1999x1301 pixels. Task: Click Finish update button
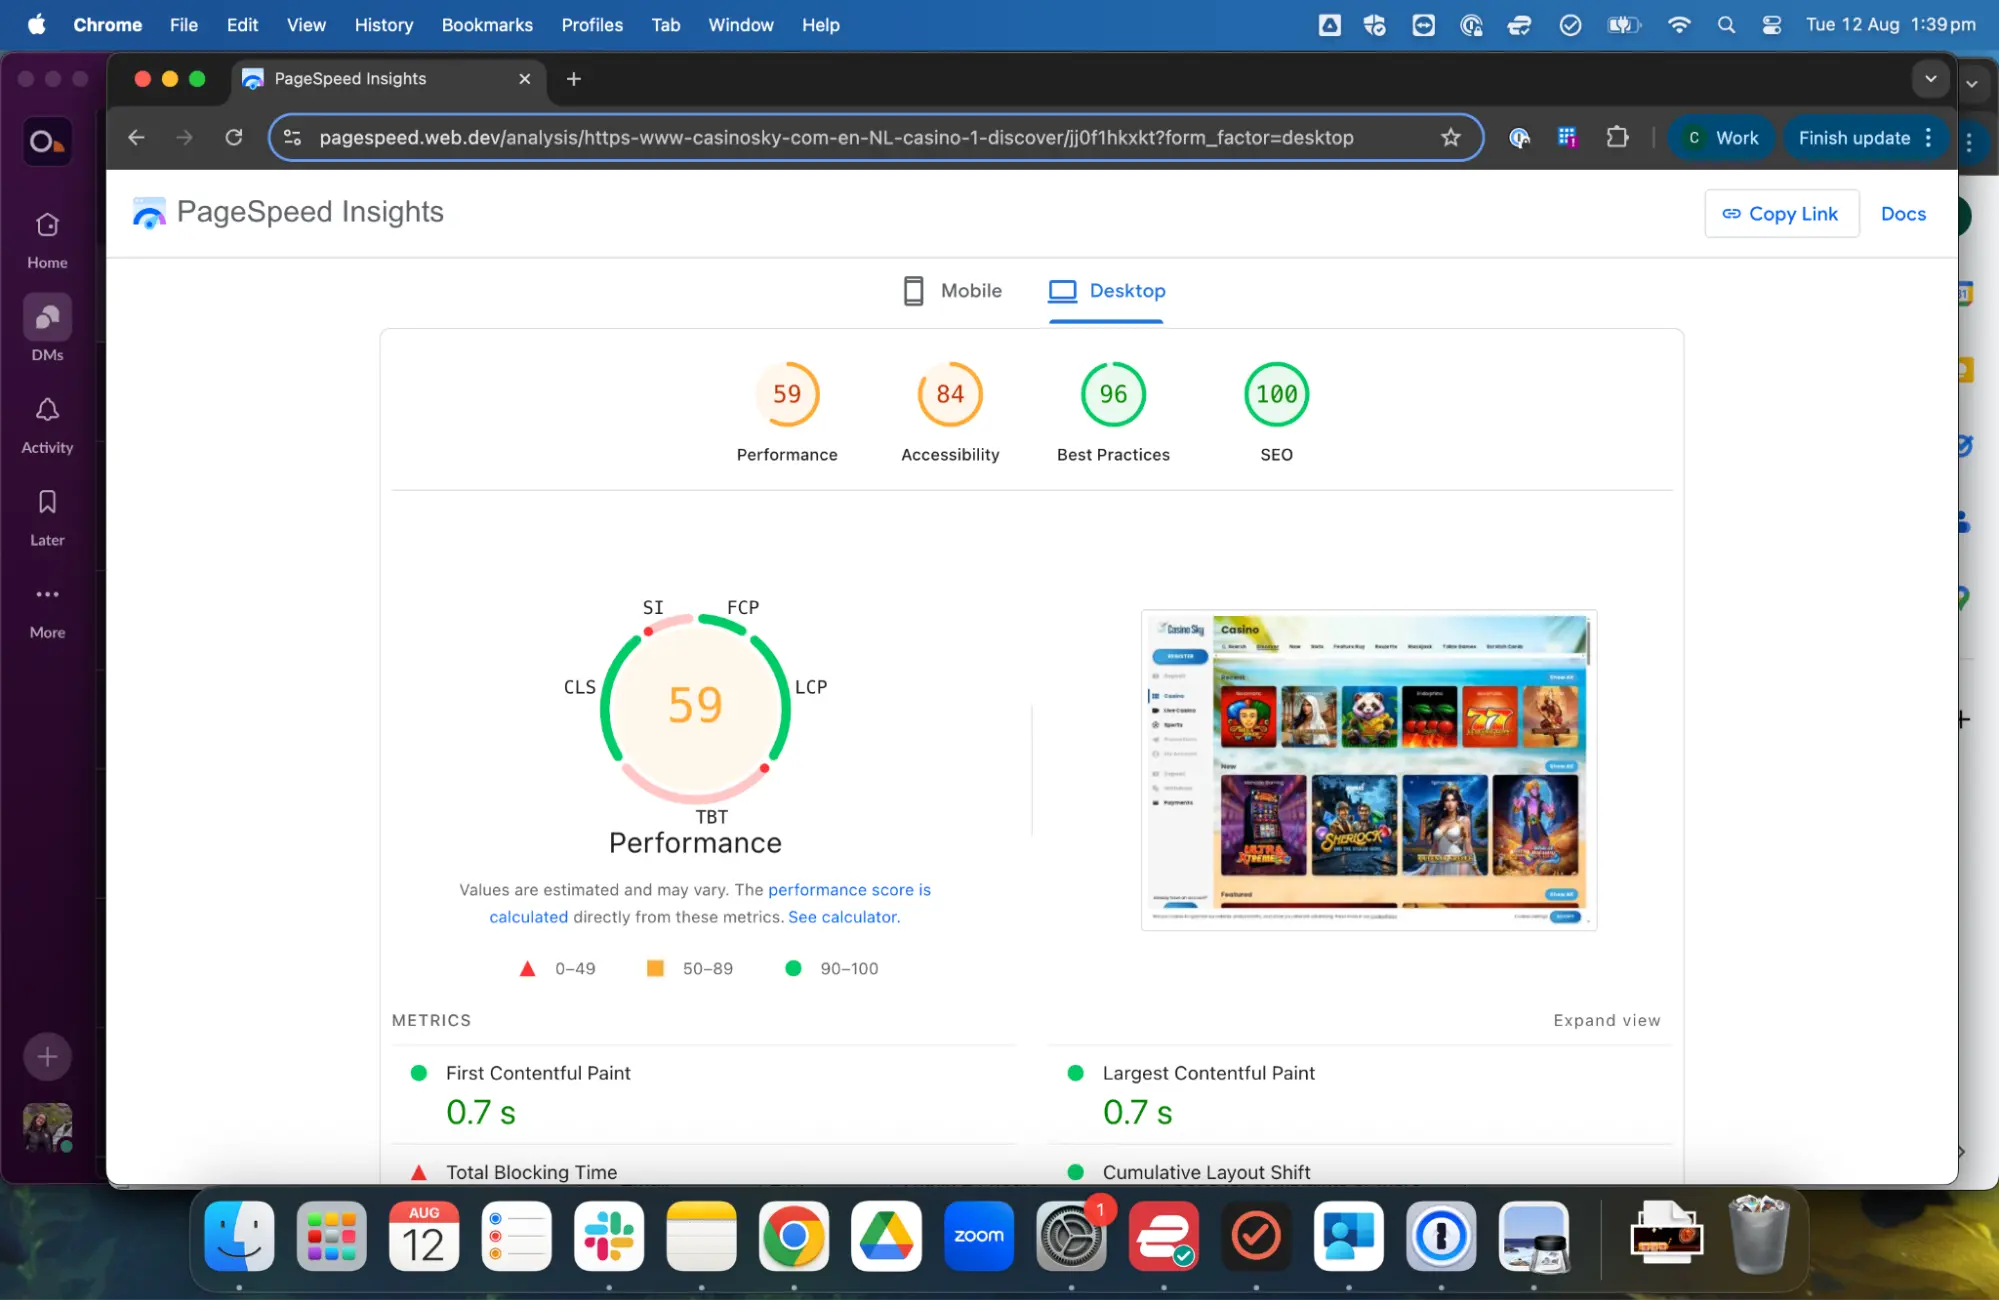click(x=1854, y=138)
